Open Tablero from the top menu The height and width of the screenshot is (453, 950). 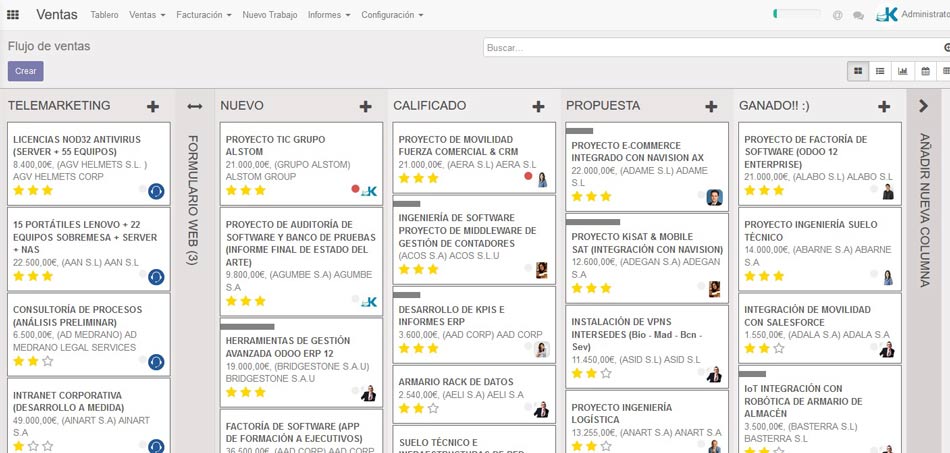pos(104,15)
